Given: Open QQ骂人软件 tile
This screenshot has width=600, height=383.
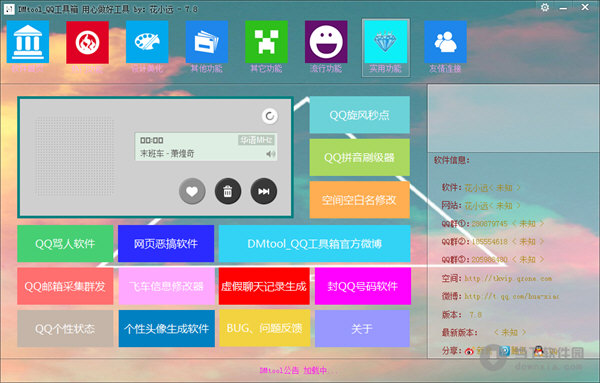Looking at the screenshot, I should point(65,244).
